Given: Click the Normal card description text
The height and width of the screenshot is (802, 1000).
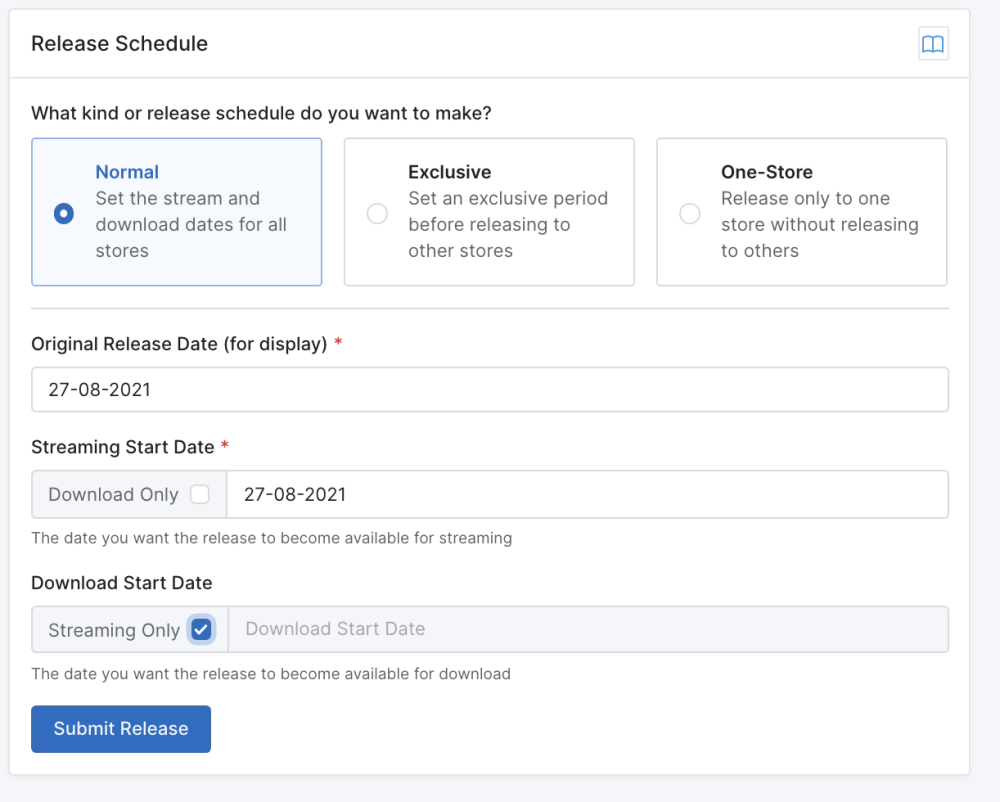Looking at the screenshot, I should pyautogui.click(x=190, y=225).
